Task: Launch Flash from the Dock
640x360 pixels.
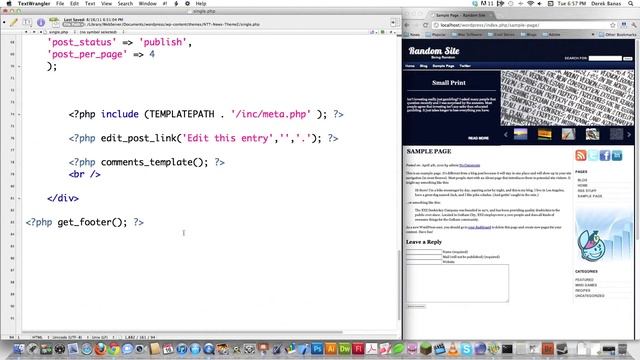Action: point(358,349)
